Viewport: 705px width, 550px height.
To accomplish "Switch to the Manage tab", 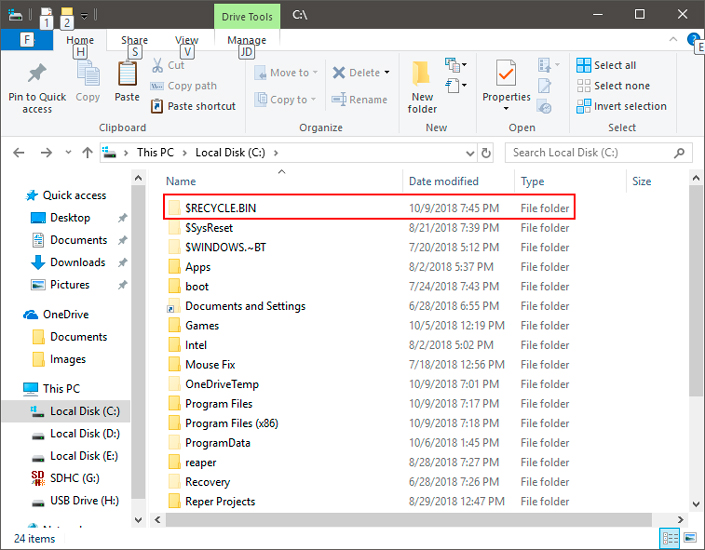I will (x=246, y=40).
